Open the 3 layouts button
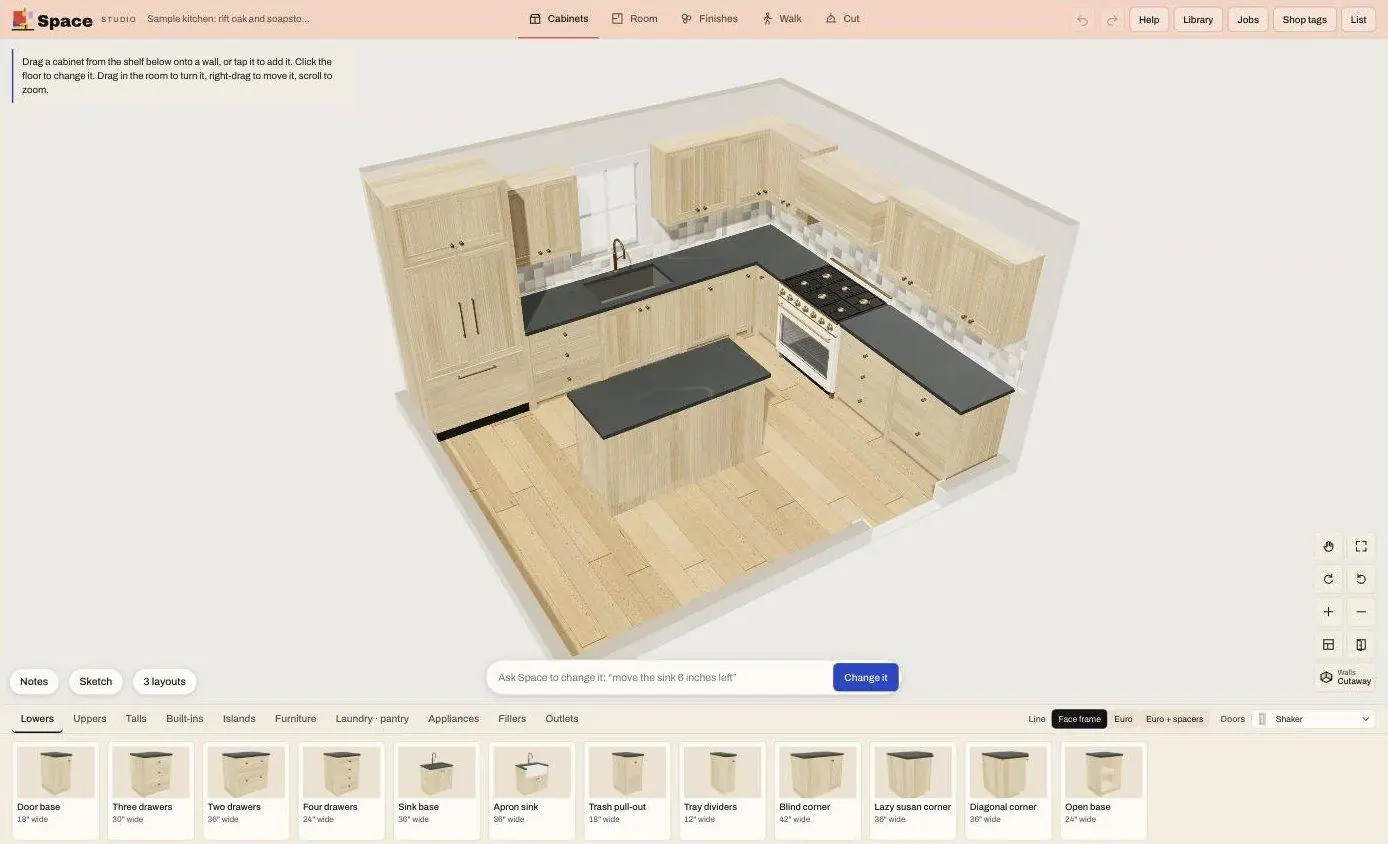Viewport: 1388px width, 844px height. 165,682
